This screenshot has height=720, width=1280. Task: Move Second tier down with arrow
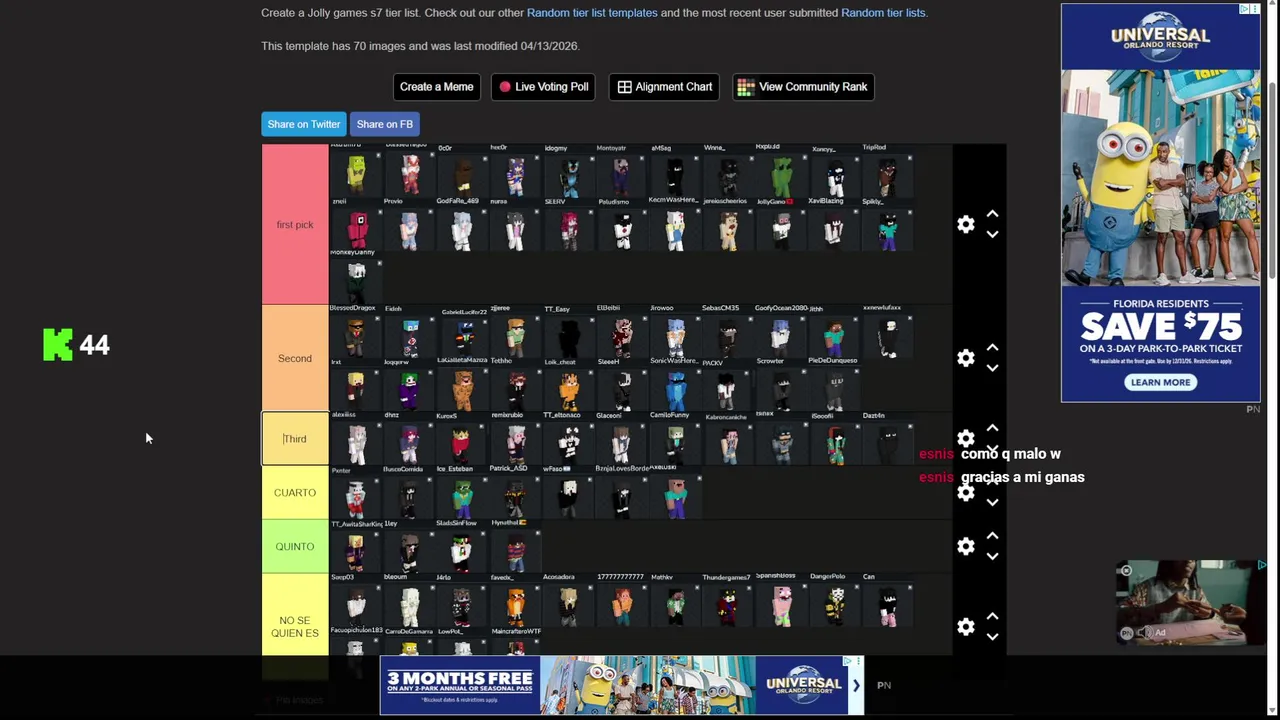click(992, 368)
